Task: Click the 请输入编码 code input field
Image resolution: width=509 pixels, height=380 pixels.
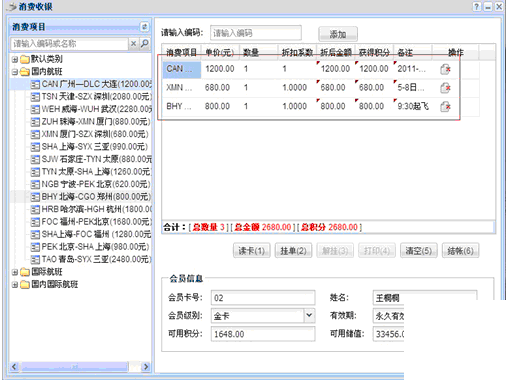Action: coord(256,33)
